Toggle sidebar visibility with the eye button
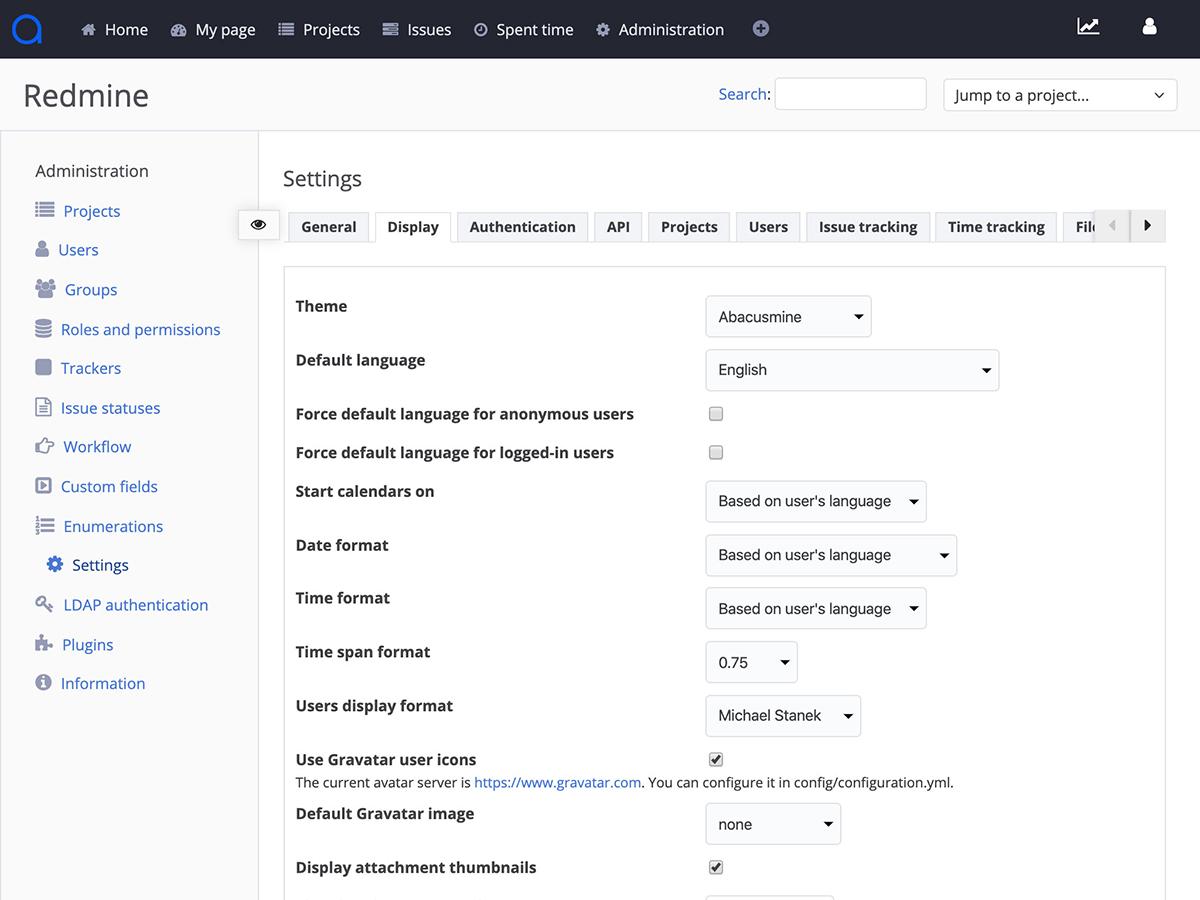The image size is (1200, 900). pyautogui.click(x=258, y=225)
